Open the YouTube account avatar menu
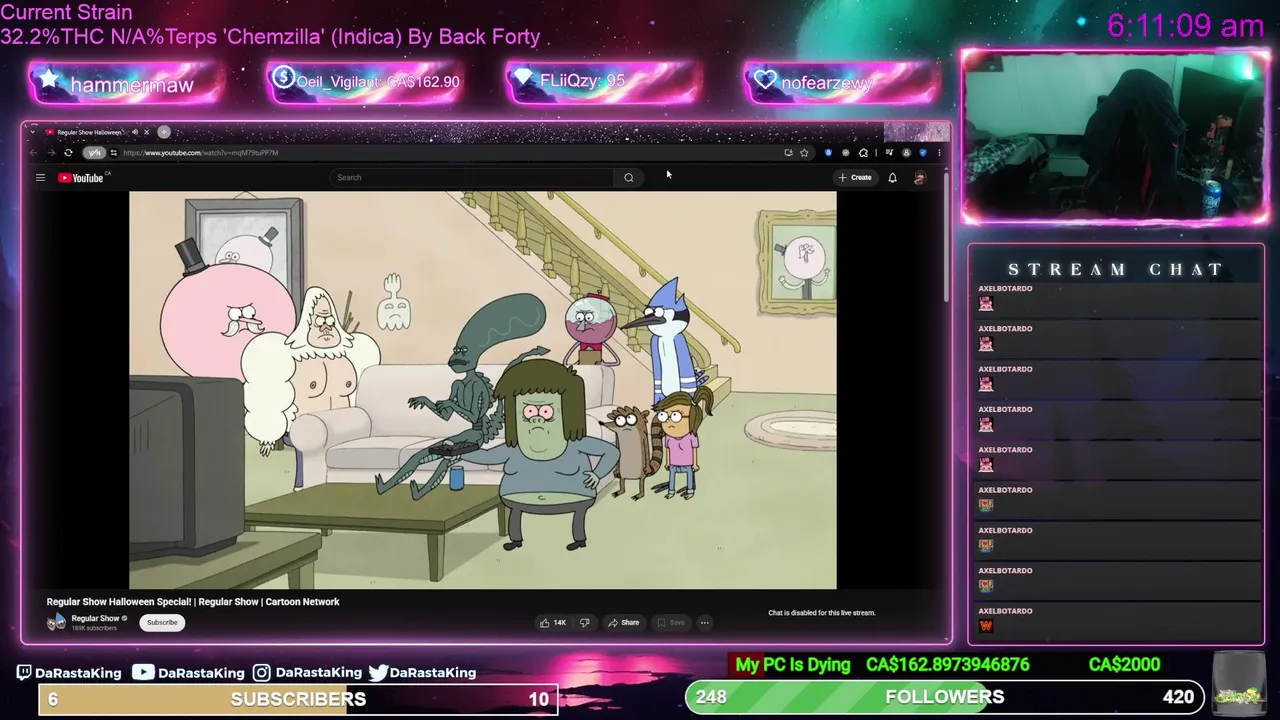Screen dimensions: 1280x720 920,177
